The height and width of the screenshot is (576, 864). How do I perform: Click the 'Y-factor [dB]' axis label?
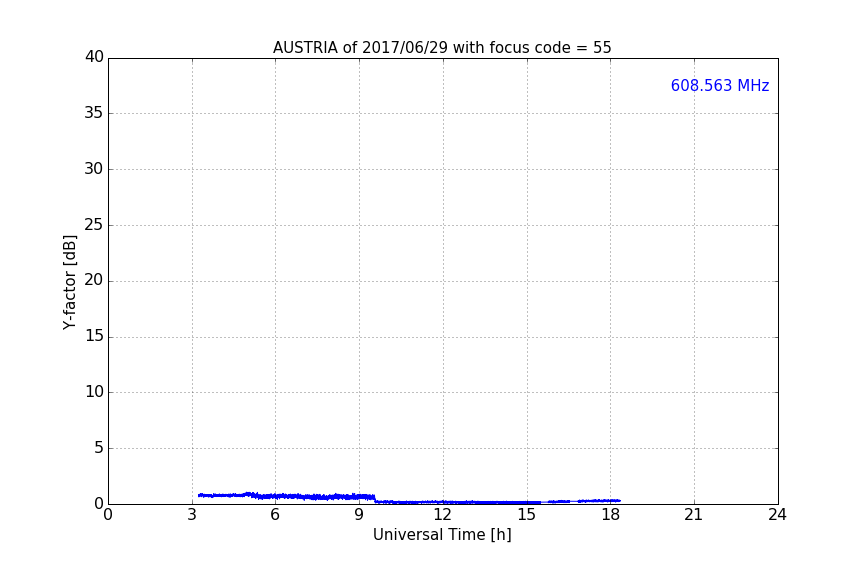pyautogui.click(x=69, y=282)
